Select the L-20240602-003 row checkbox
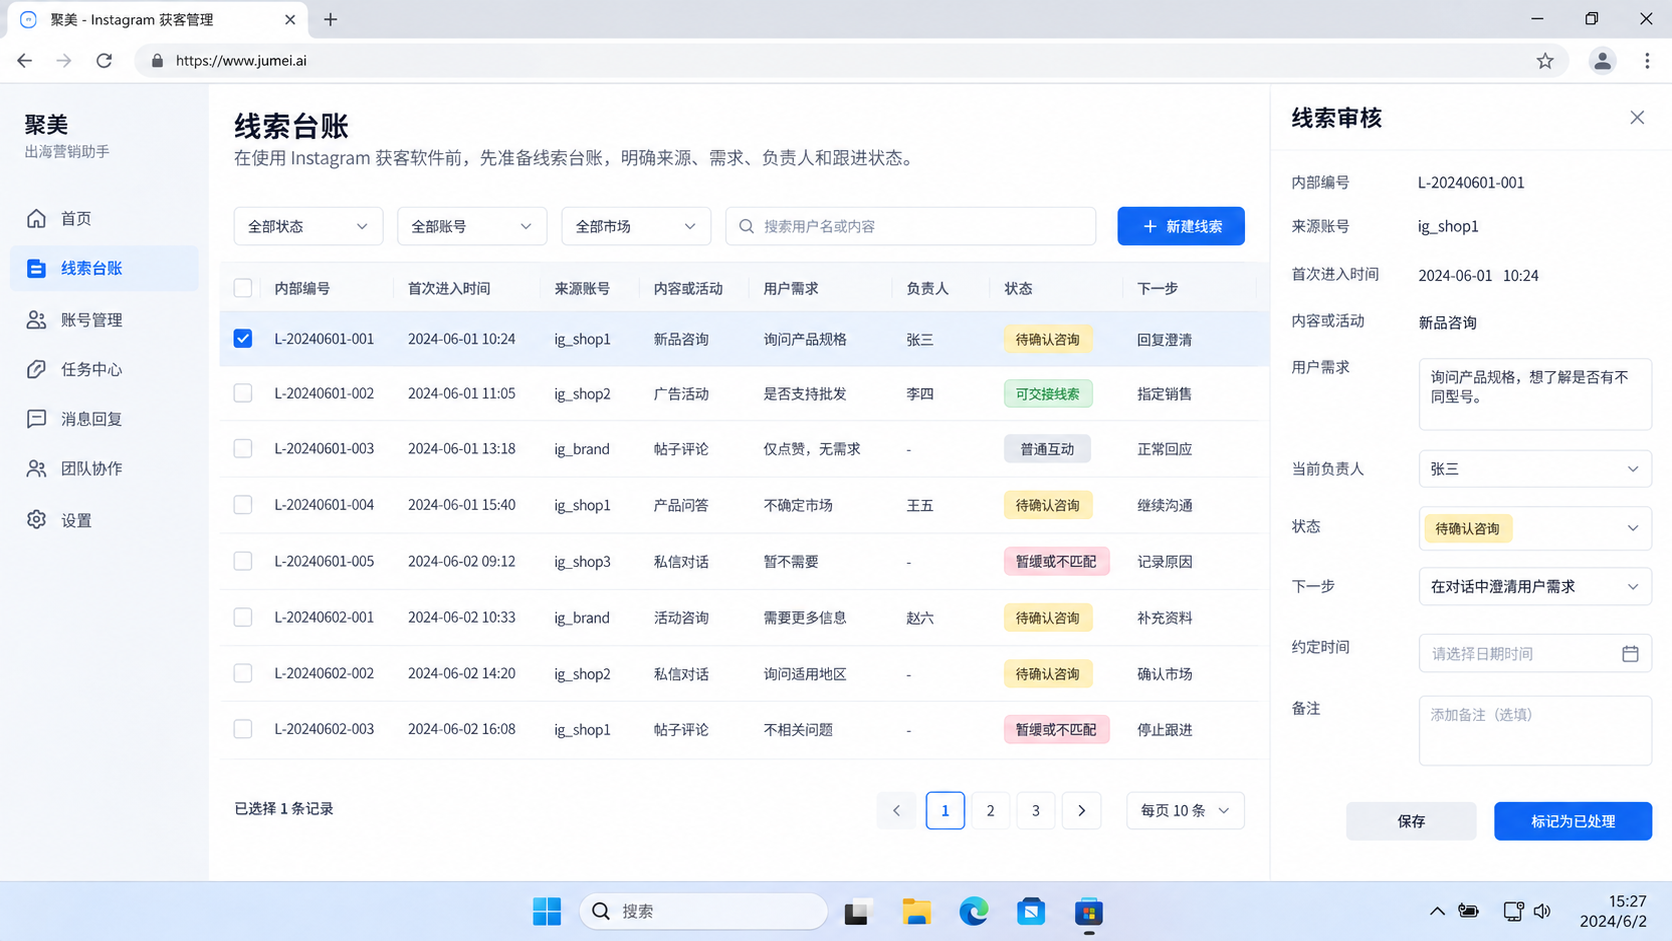The width and height of the screenshot is (1672, 941). tap(243, 729)
